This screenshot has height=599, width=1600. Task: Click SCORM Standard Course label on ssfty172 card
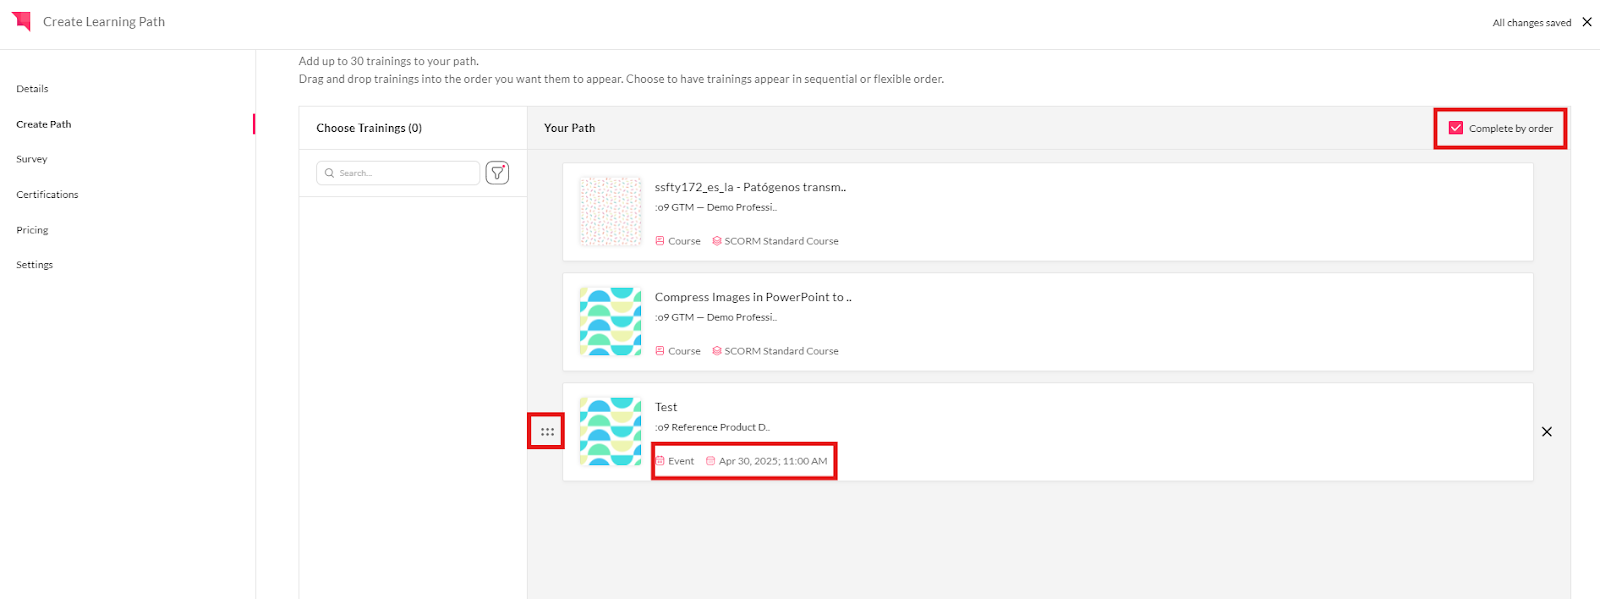coord(782,241)
